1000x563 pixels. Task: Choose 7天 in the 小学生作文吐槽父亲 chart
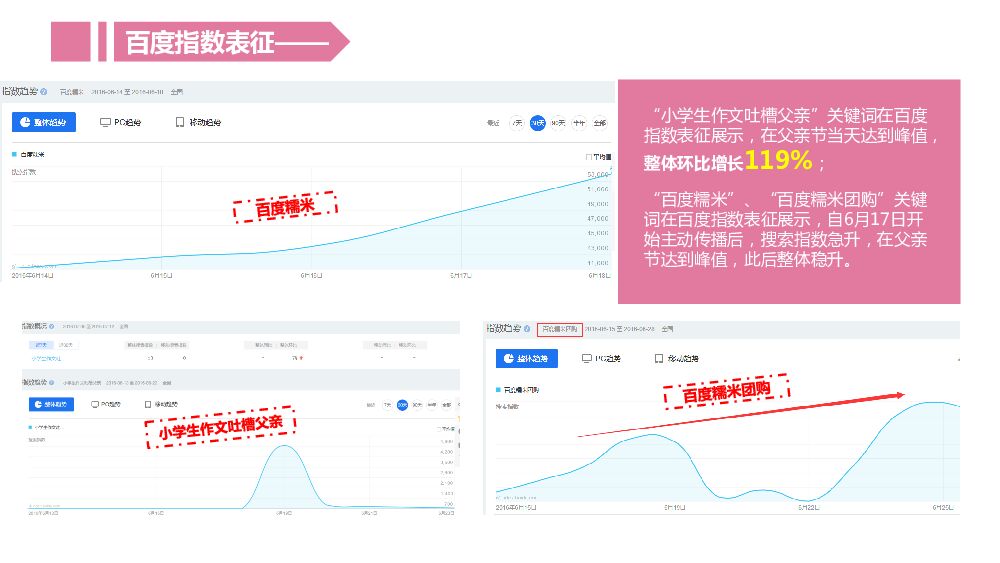coord(387,405)
